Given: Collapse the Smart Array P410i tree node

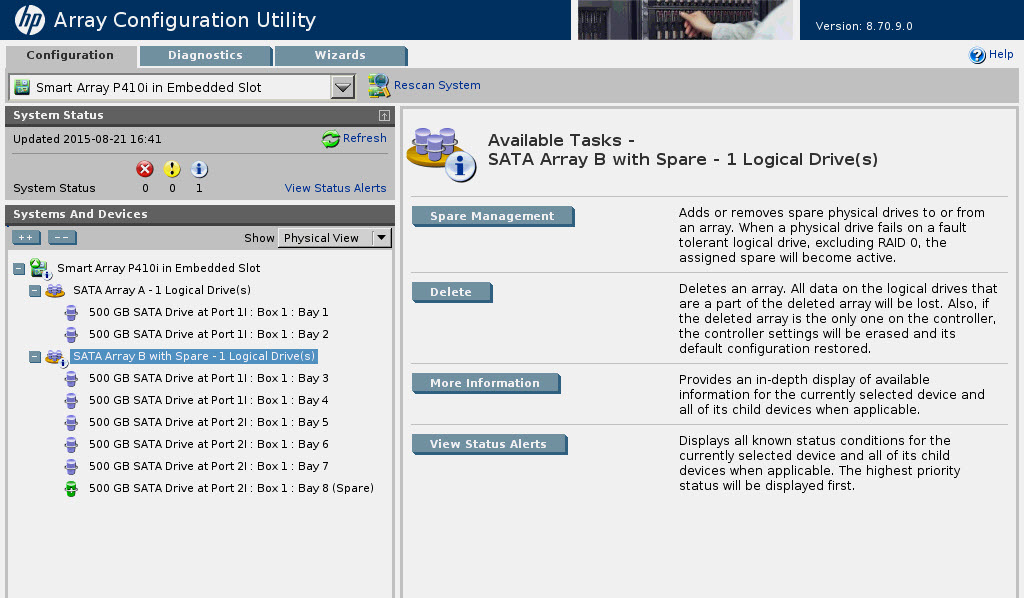Looking at the screenshot, I should 19,268.
